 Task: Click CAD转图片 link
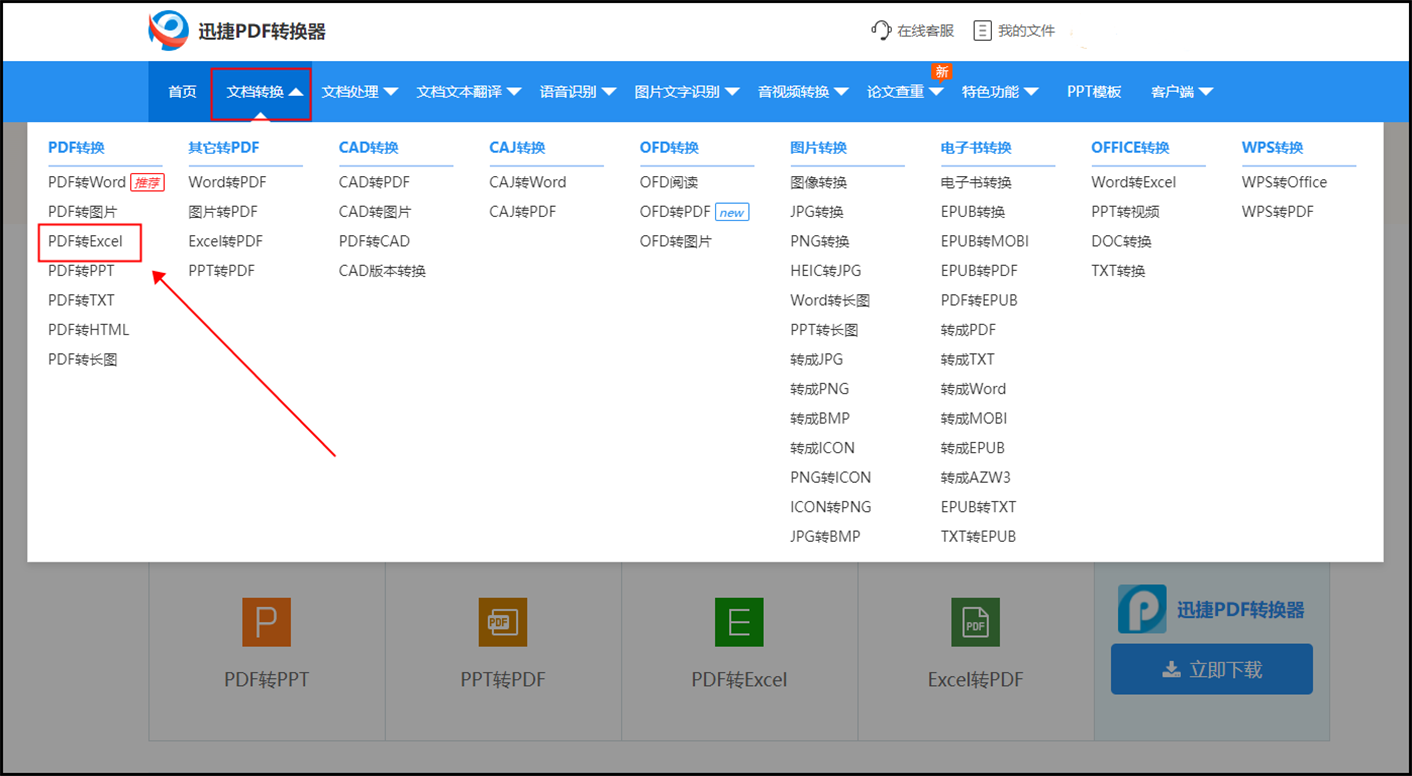point(375,212)
